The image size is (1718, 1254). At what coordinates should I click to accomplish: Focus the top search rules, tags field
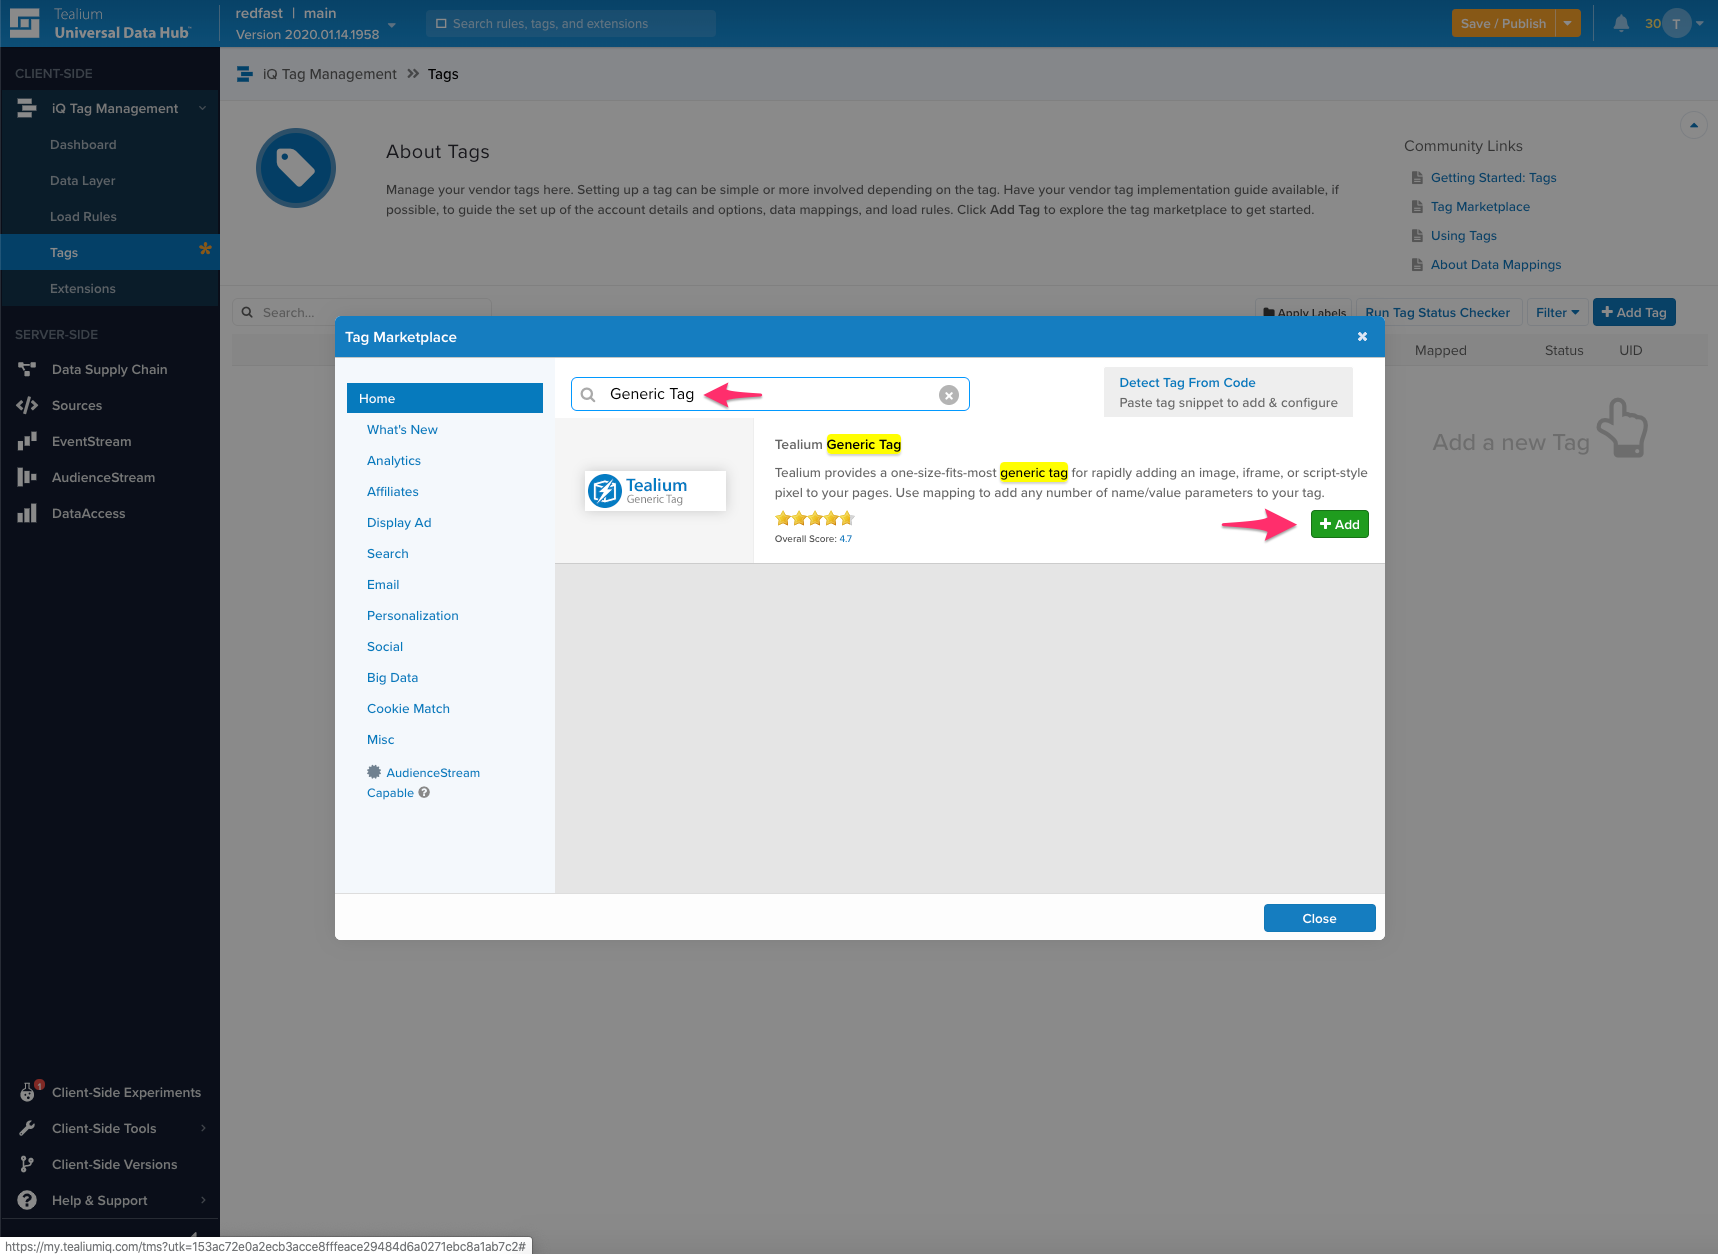pyautogui.click(x=571, y=23)
